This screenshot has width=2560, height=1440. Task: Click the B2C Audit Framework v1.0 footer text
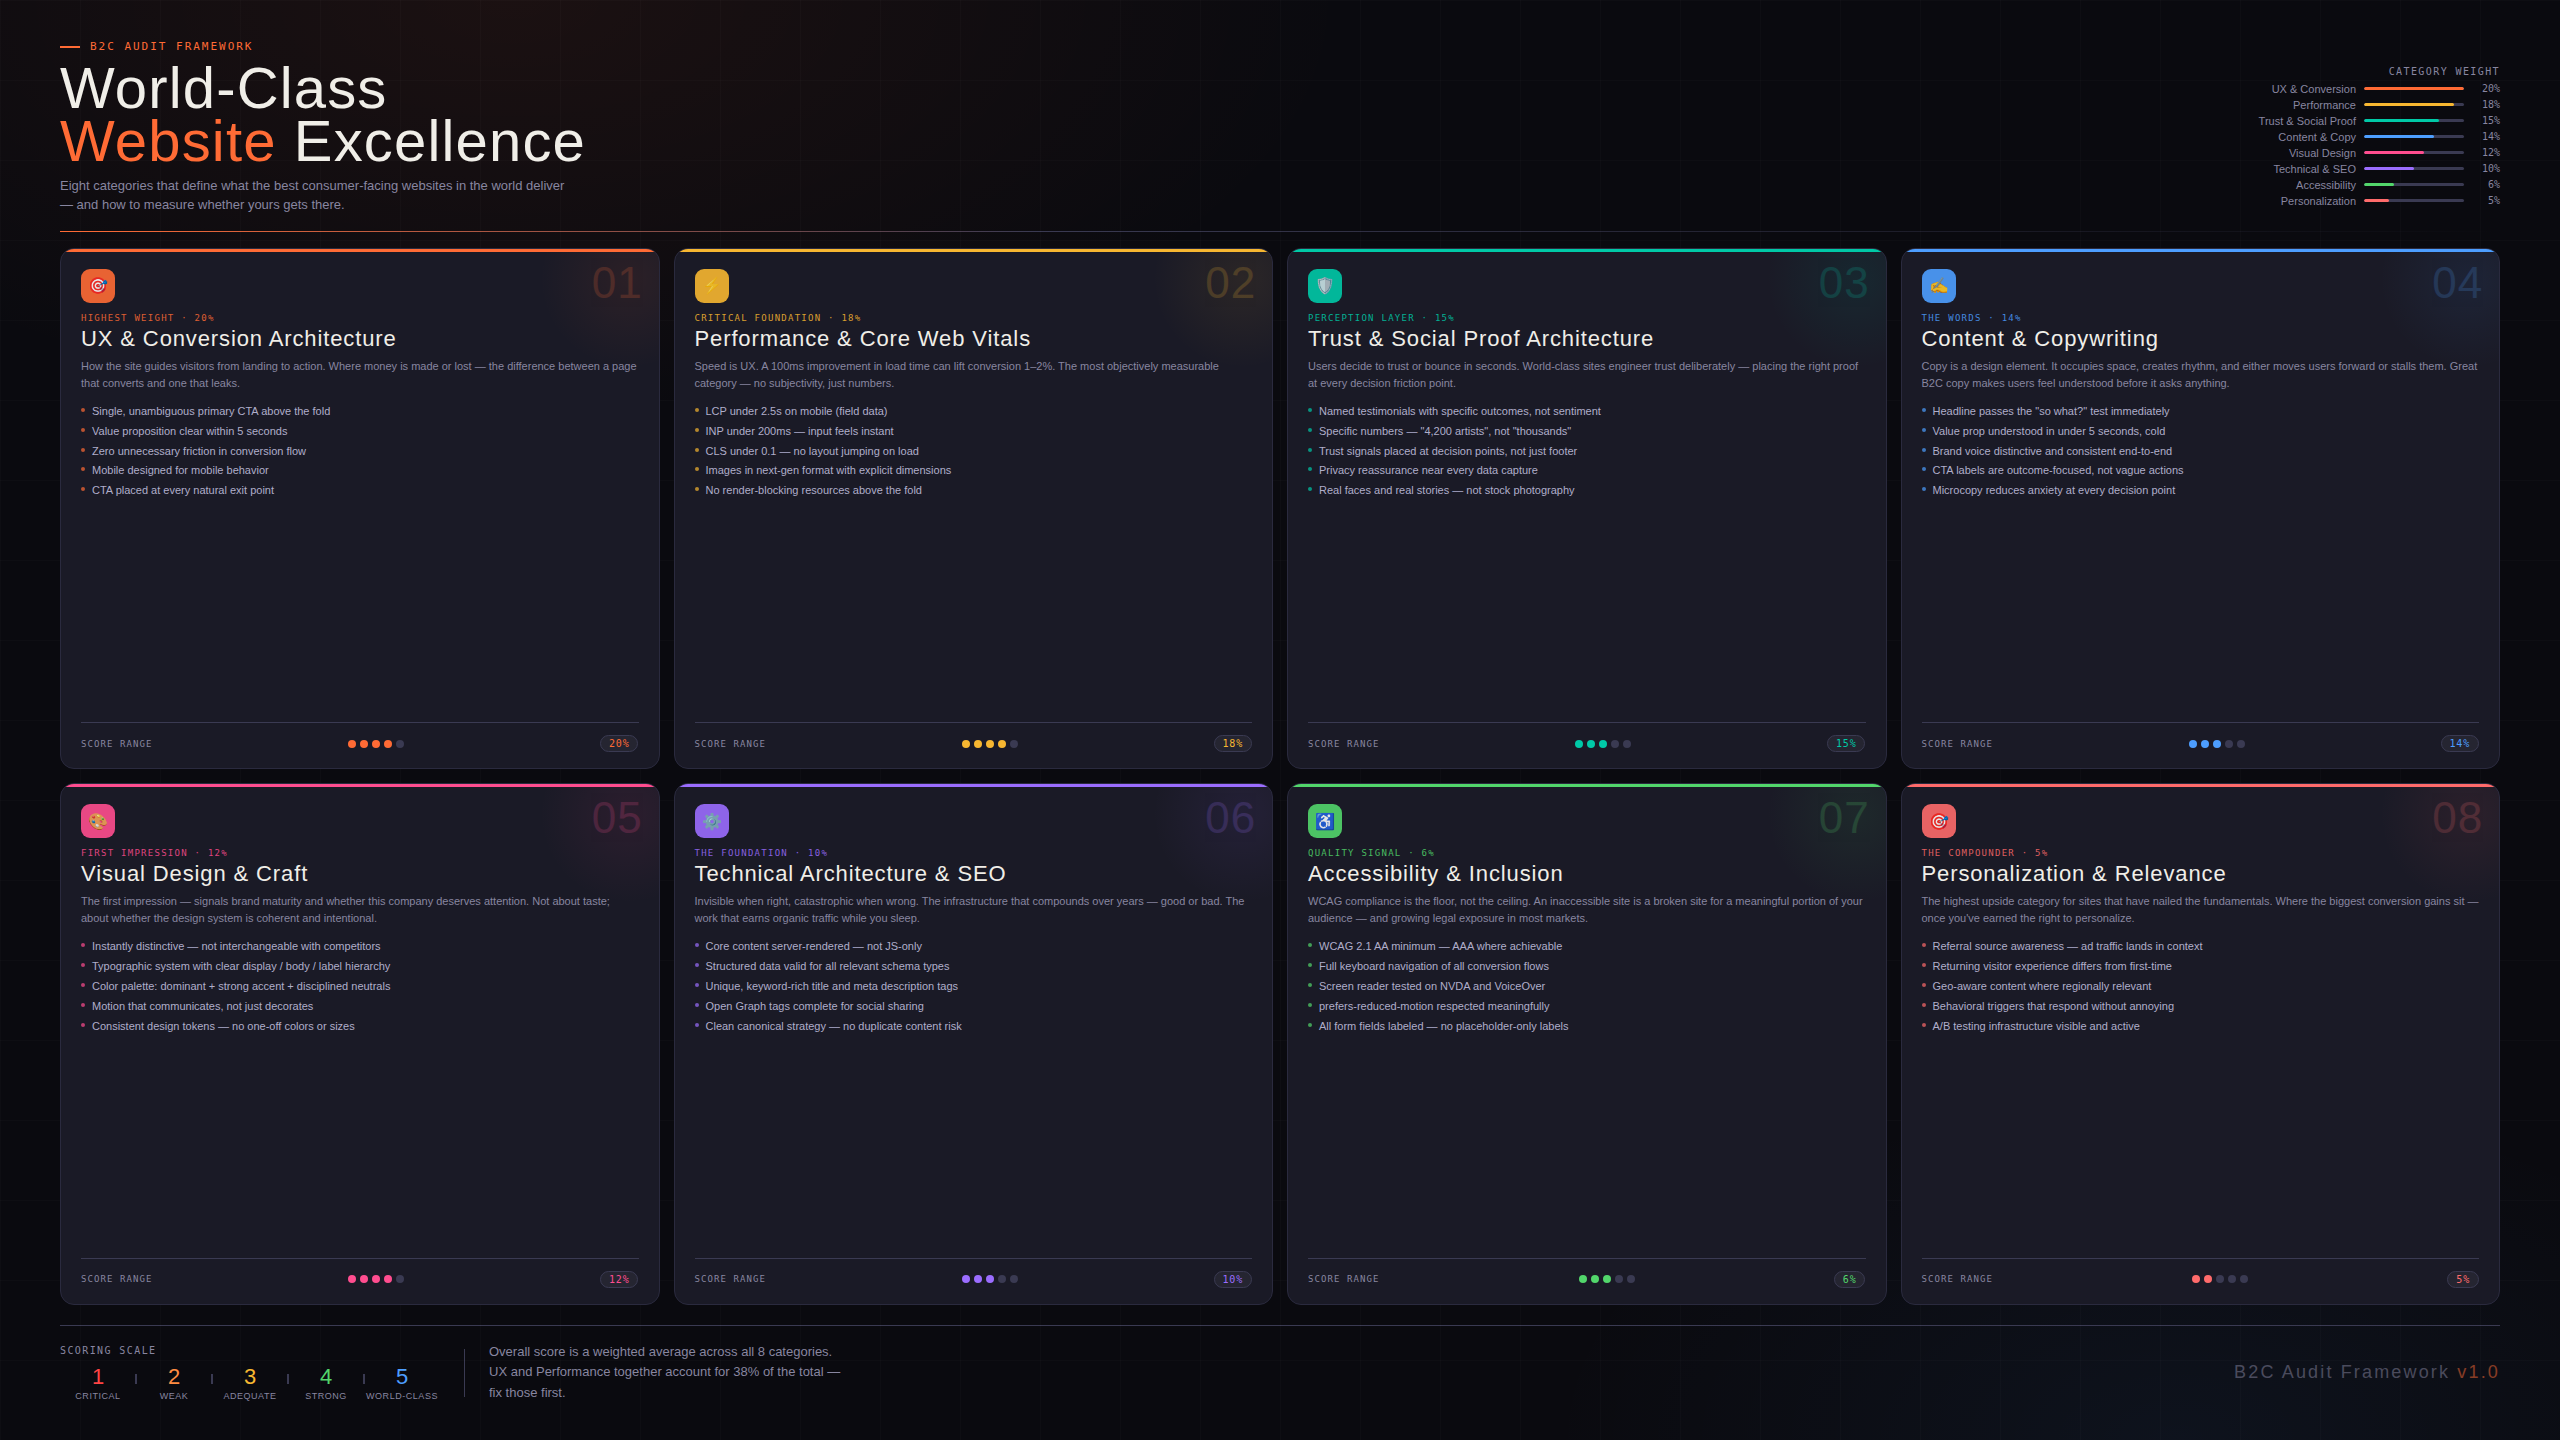point(2365,1372)
